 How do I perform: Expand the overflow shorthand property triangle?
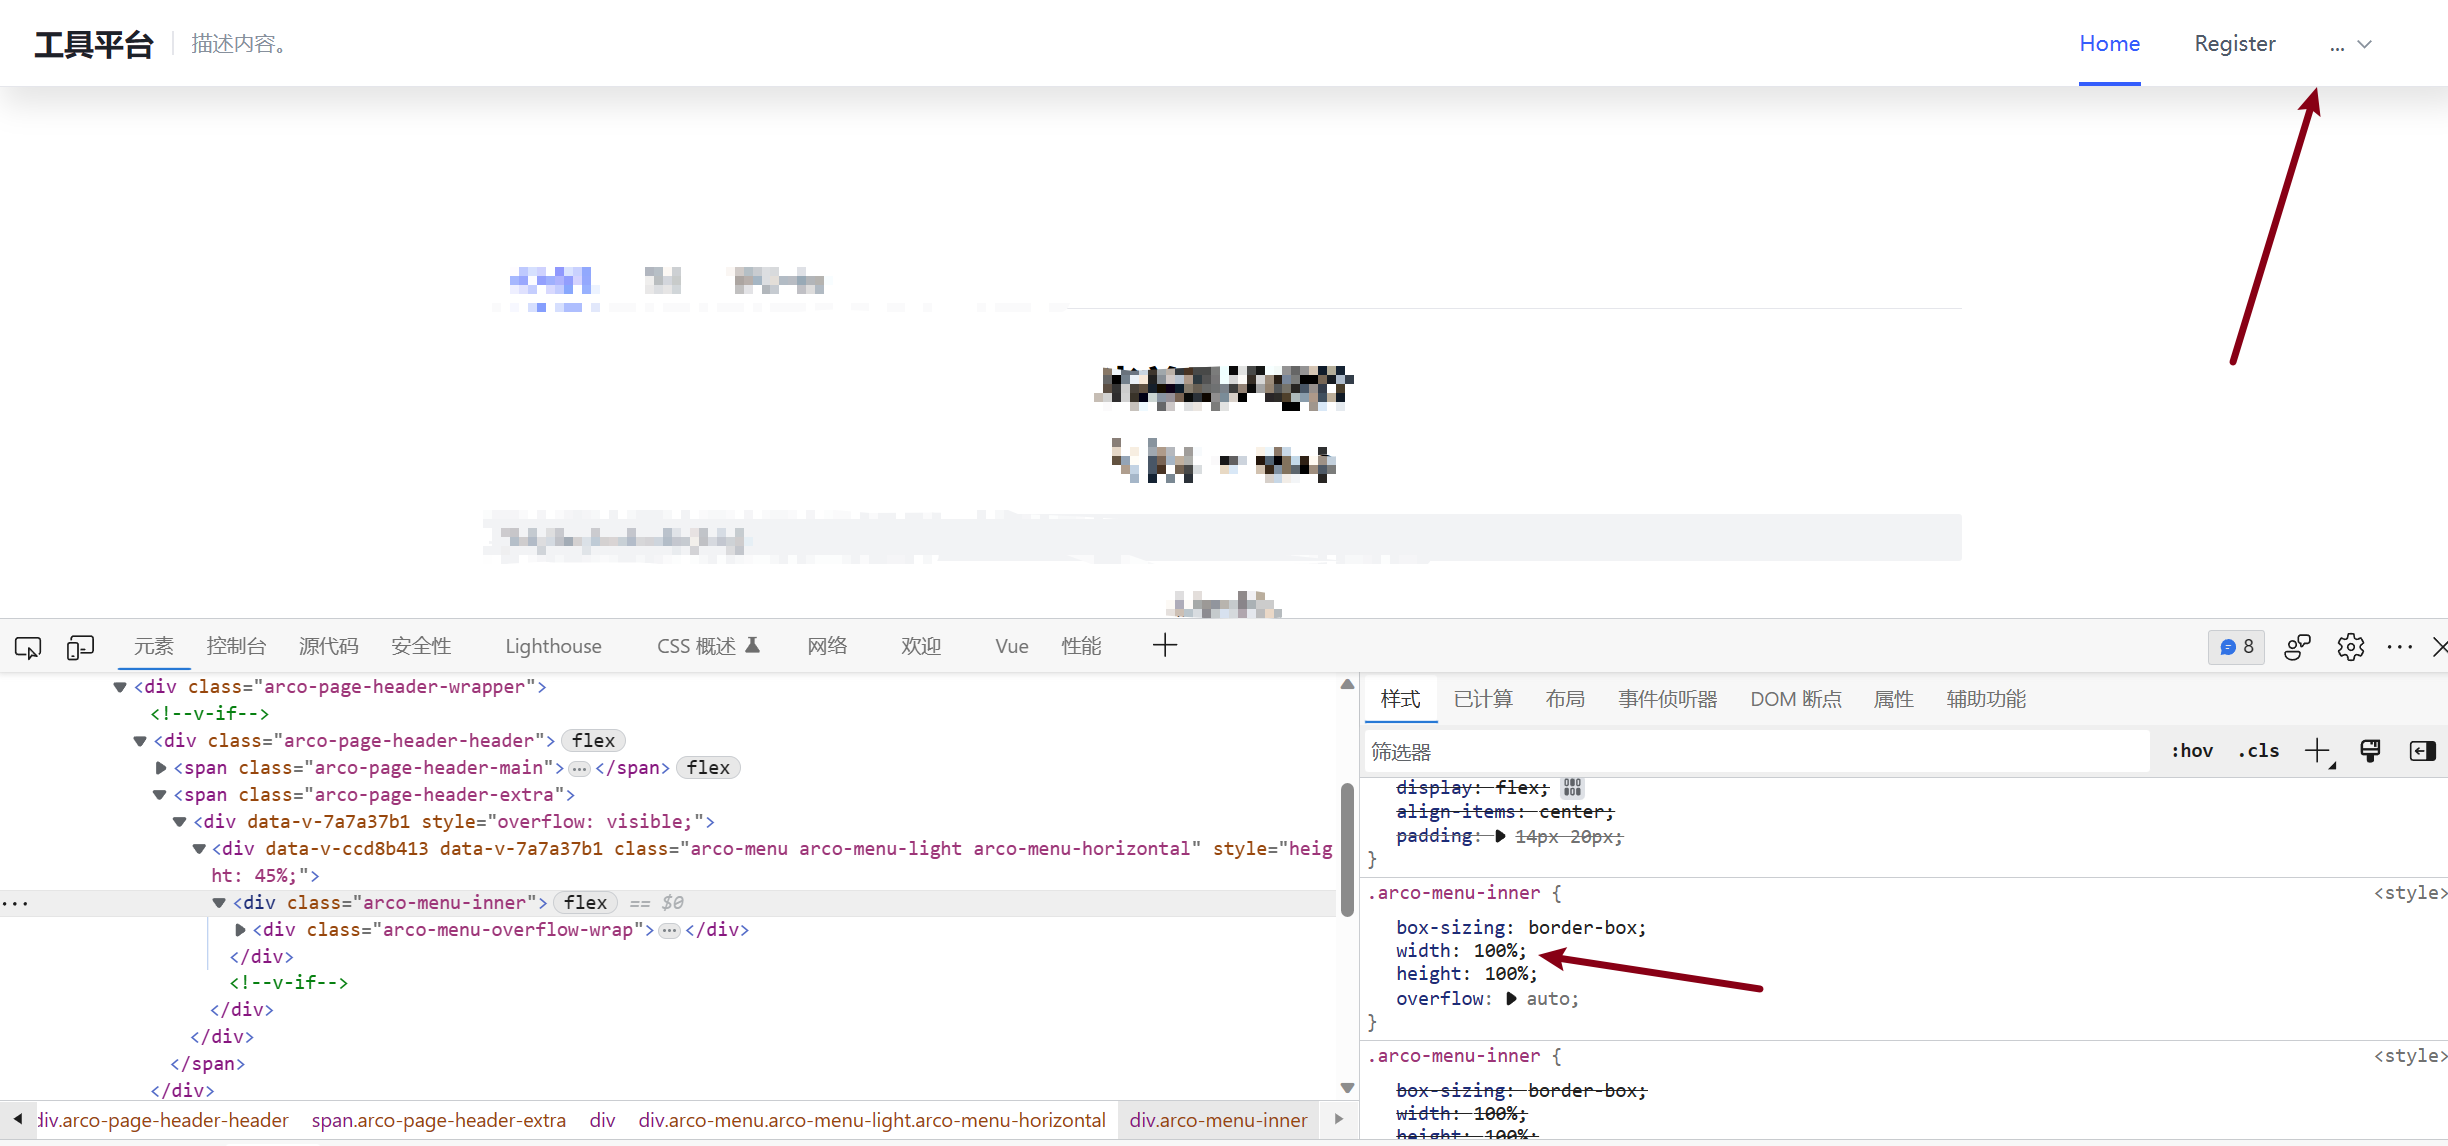1511,999
